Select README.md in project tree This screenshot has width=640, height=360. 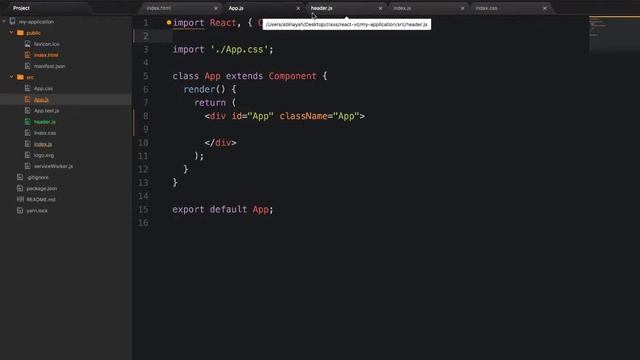[x=41, y=200]
